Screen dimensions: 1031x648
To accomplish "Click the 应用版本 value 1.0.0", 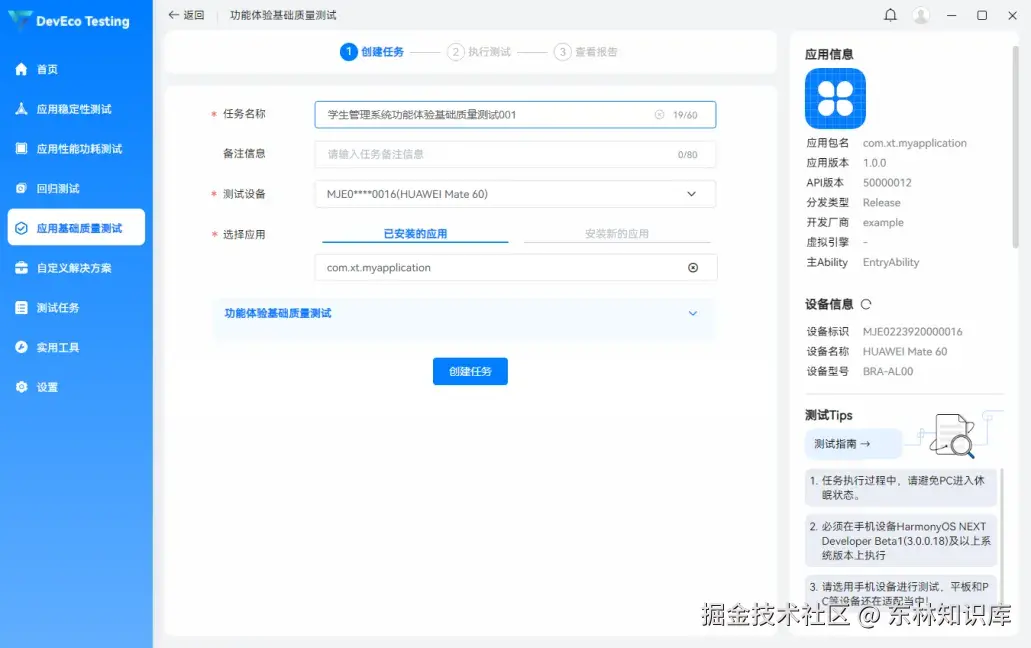I will 875,163.
